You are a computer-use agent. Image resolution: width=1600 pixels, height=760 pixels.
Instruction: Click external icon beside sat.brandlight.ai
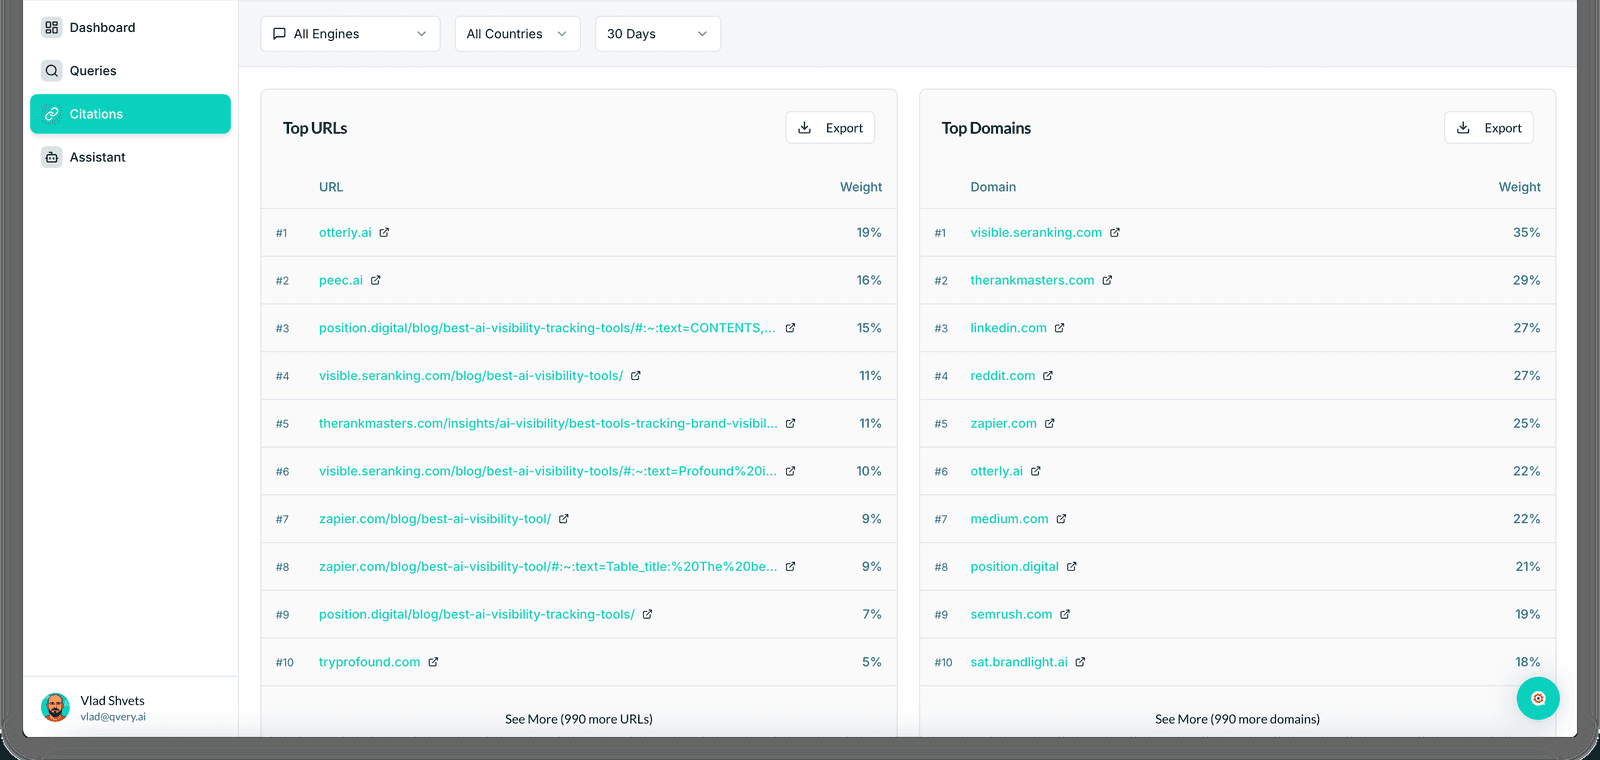(x=1080, y=662)
